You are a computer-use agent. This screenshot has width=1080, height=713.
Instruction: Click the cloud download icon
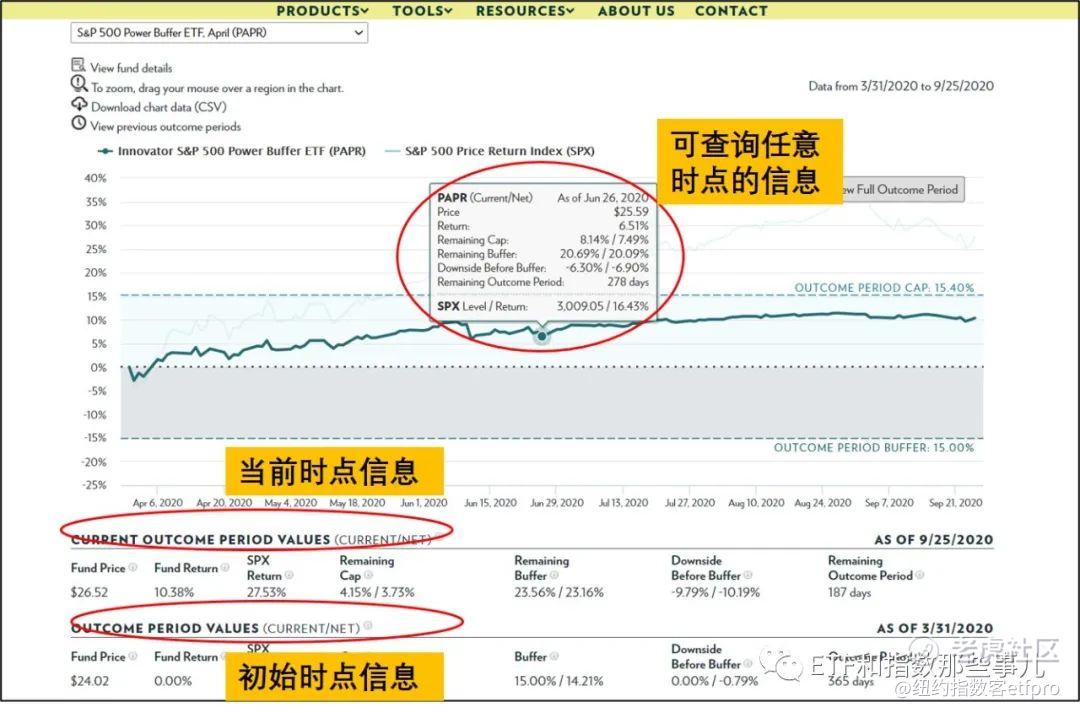click(x=79, y=104)
